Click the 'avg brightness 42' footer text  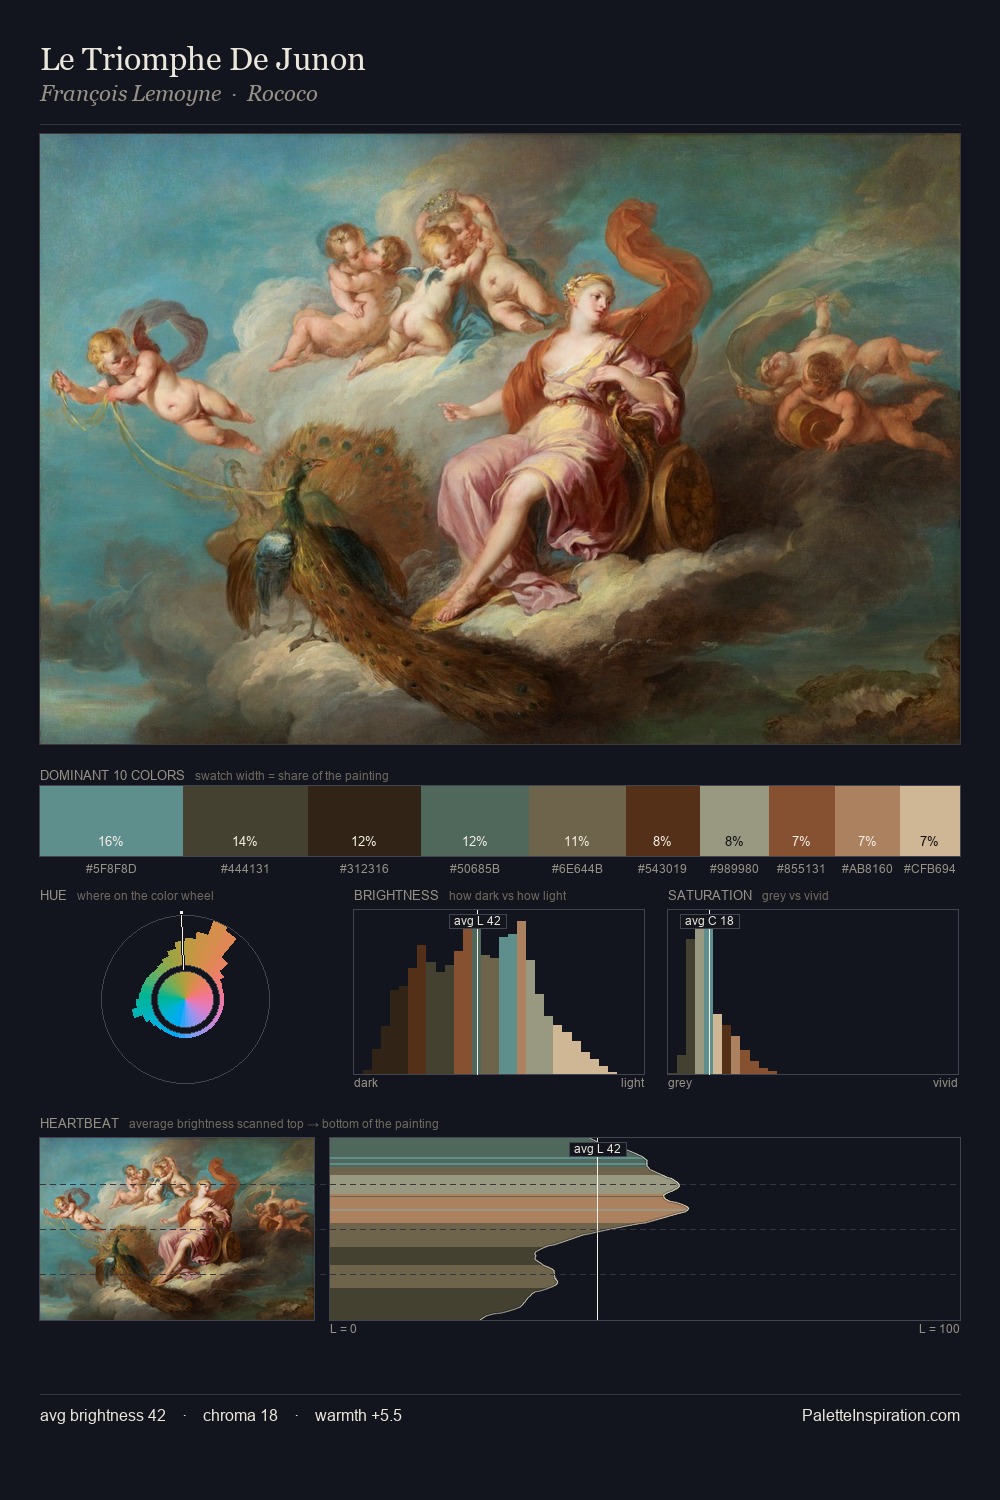pos(103,1416)
